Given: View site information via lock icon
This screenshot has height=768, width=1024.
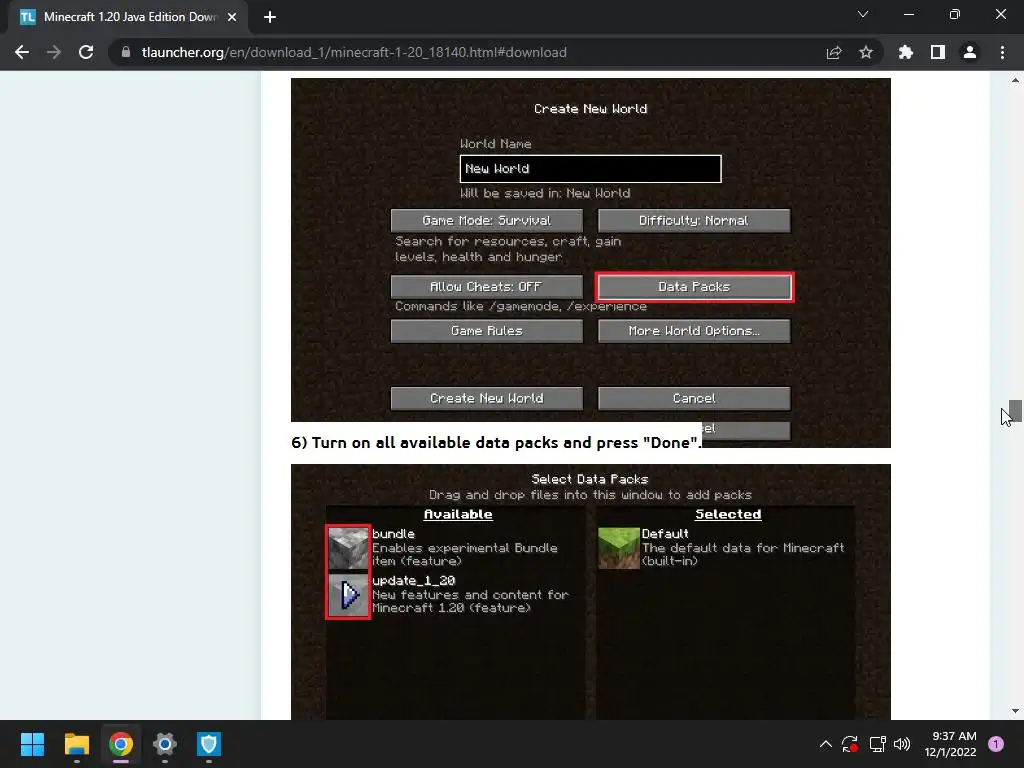Looking at the screenshot, I should click(126, 52).
